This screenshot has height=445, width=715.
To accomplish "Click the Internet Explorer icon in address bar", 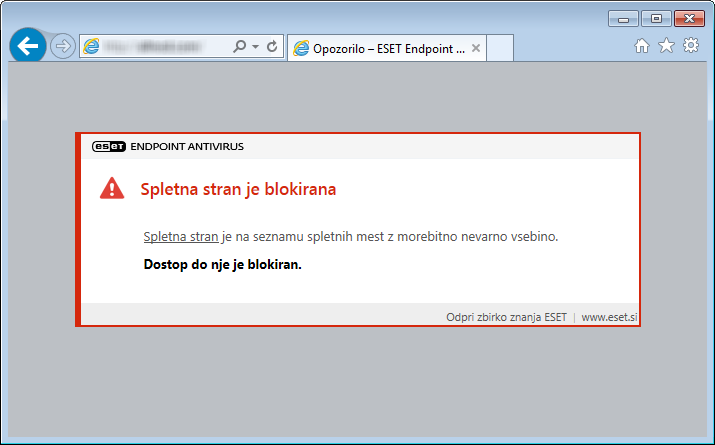I will coord(92,47).
